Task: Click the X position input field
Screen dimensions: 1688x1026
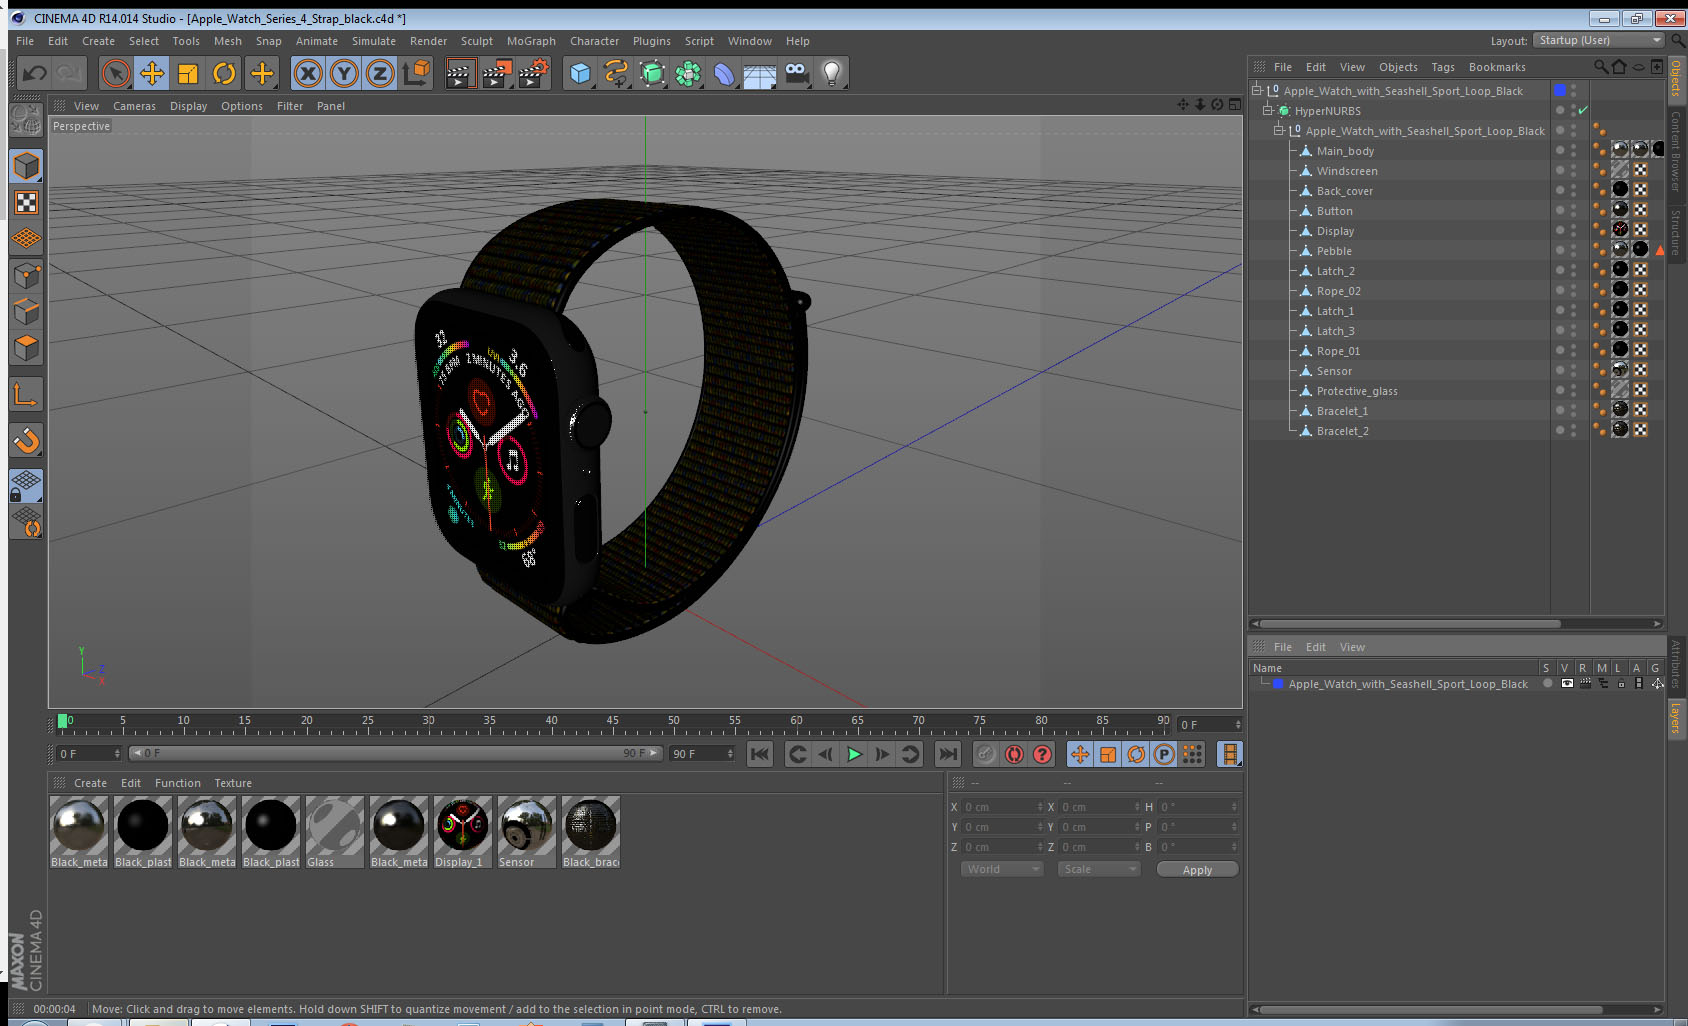Action: coord(1003,807)
